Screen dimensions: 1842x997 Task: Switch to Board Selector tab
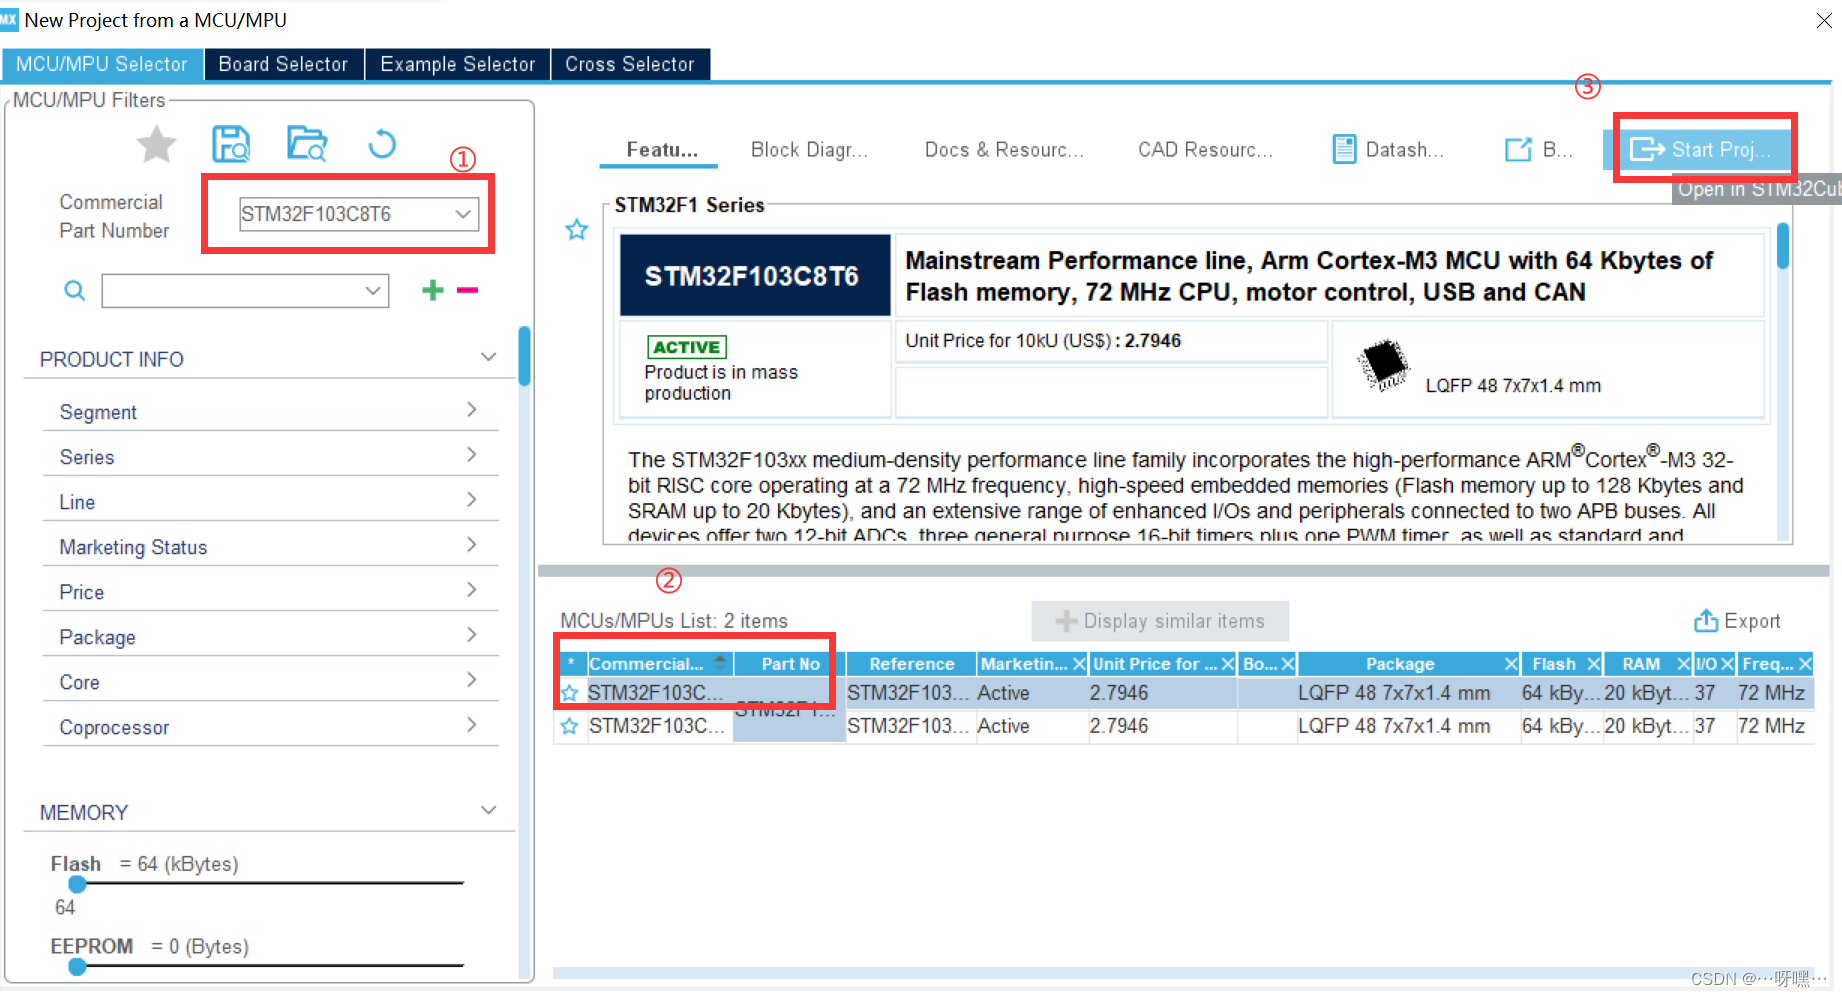coord(283,64)
